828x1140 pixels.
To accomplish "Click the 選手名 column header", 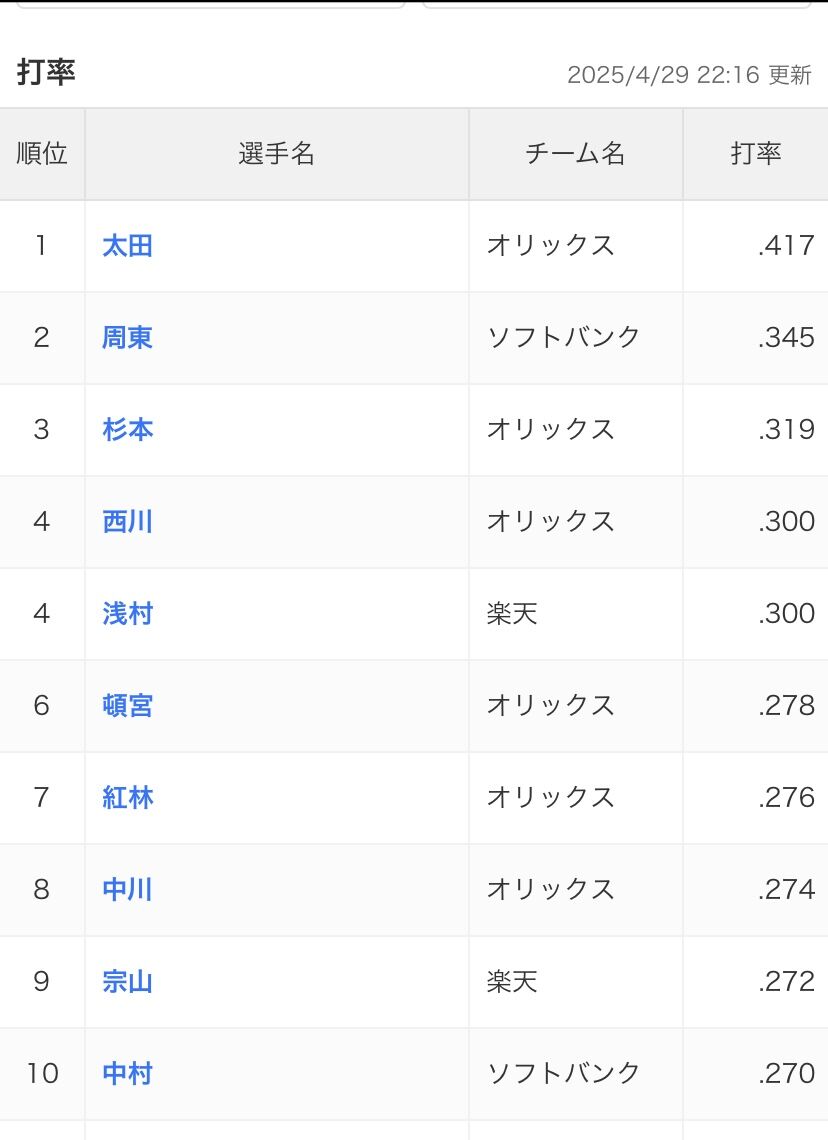I will pos(276,154).
